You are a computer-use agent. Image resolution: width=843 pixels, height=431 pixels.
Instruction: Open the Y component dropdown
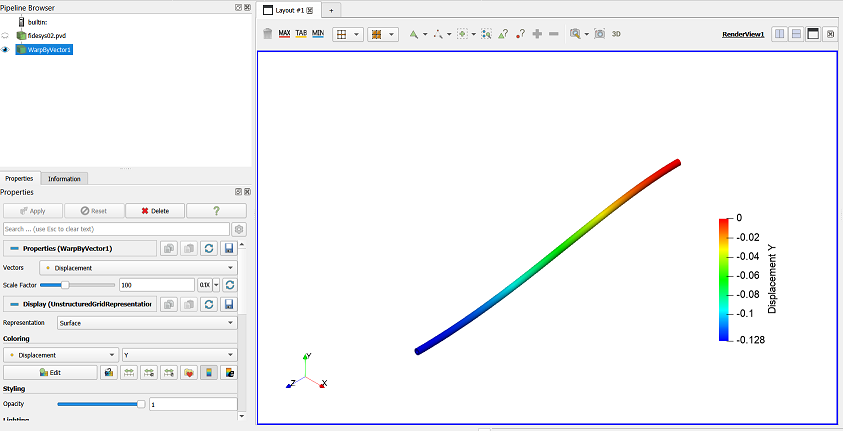[180, 355]
